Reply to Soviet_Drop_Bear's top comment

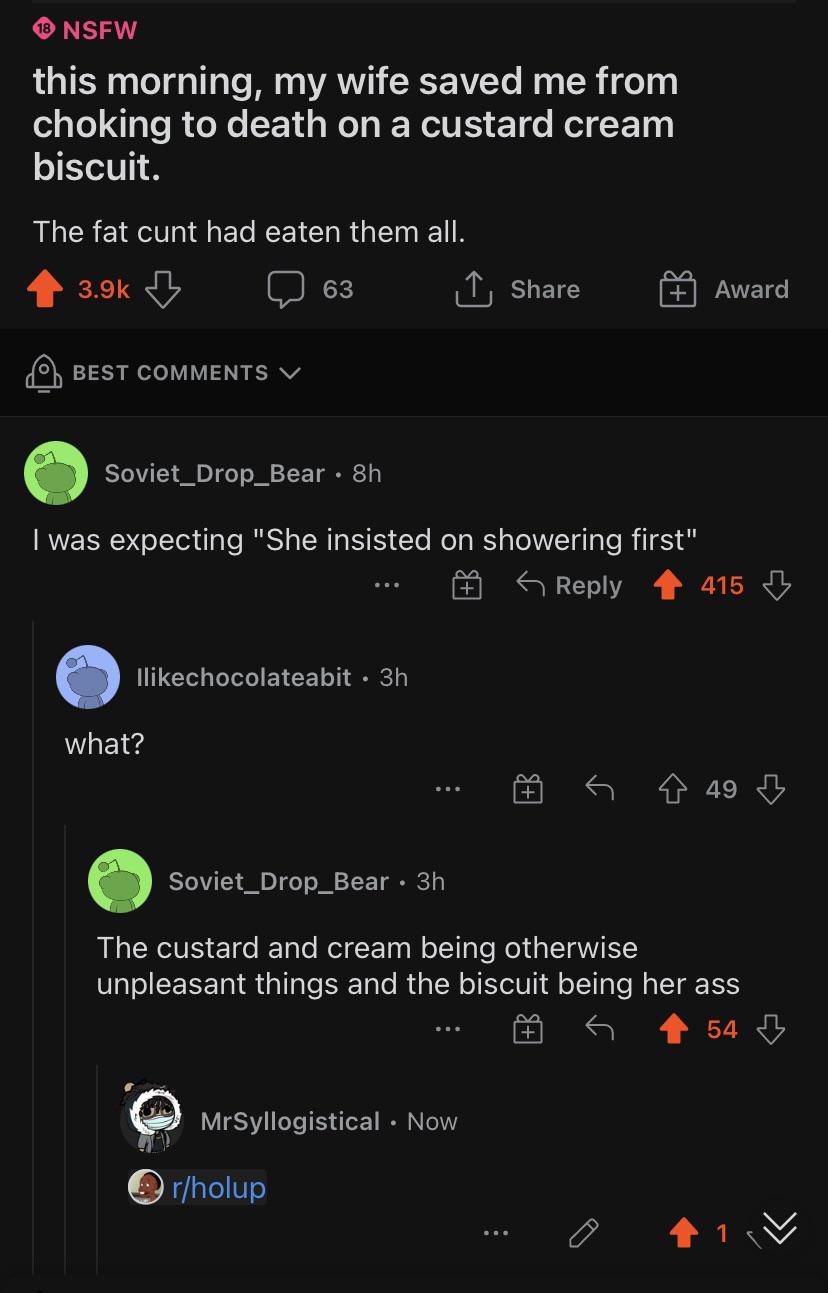[569, 586]
